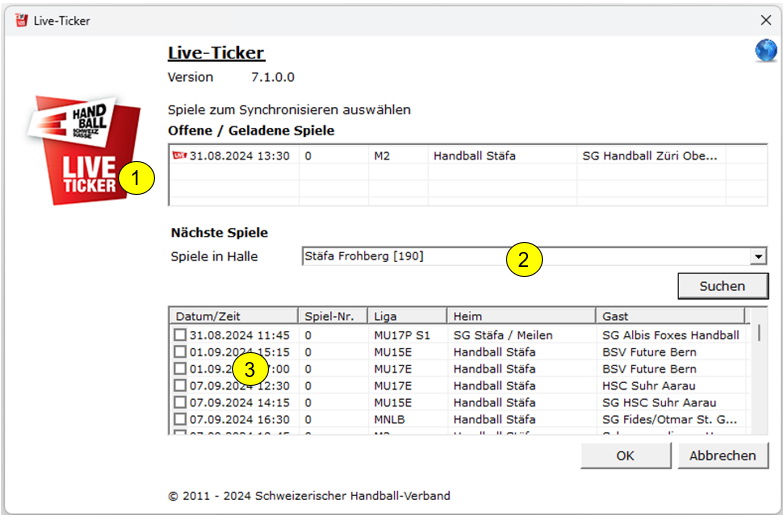Click MU17P S1 league cell
Screen dimensions: 783x515
tap(402, 335)
